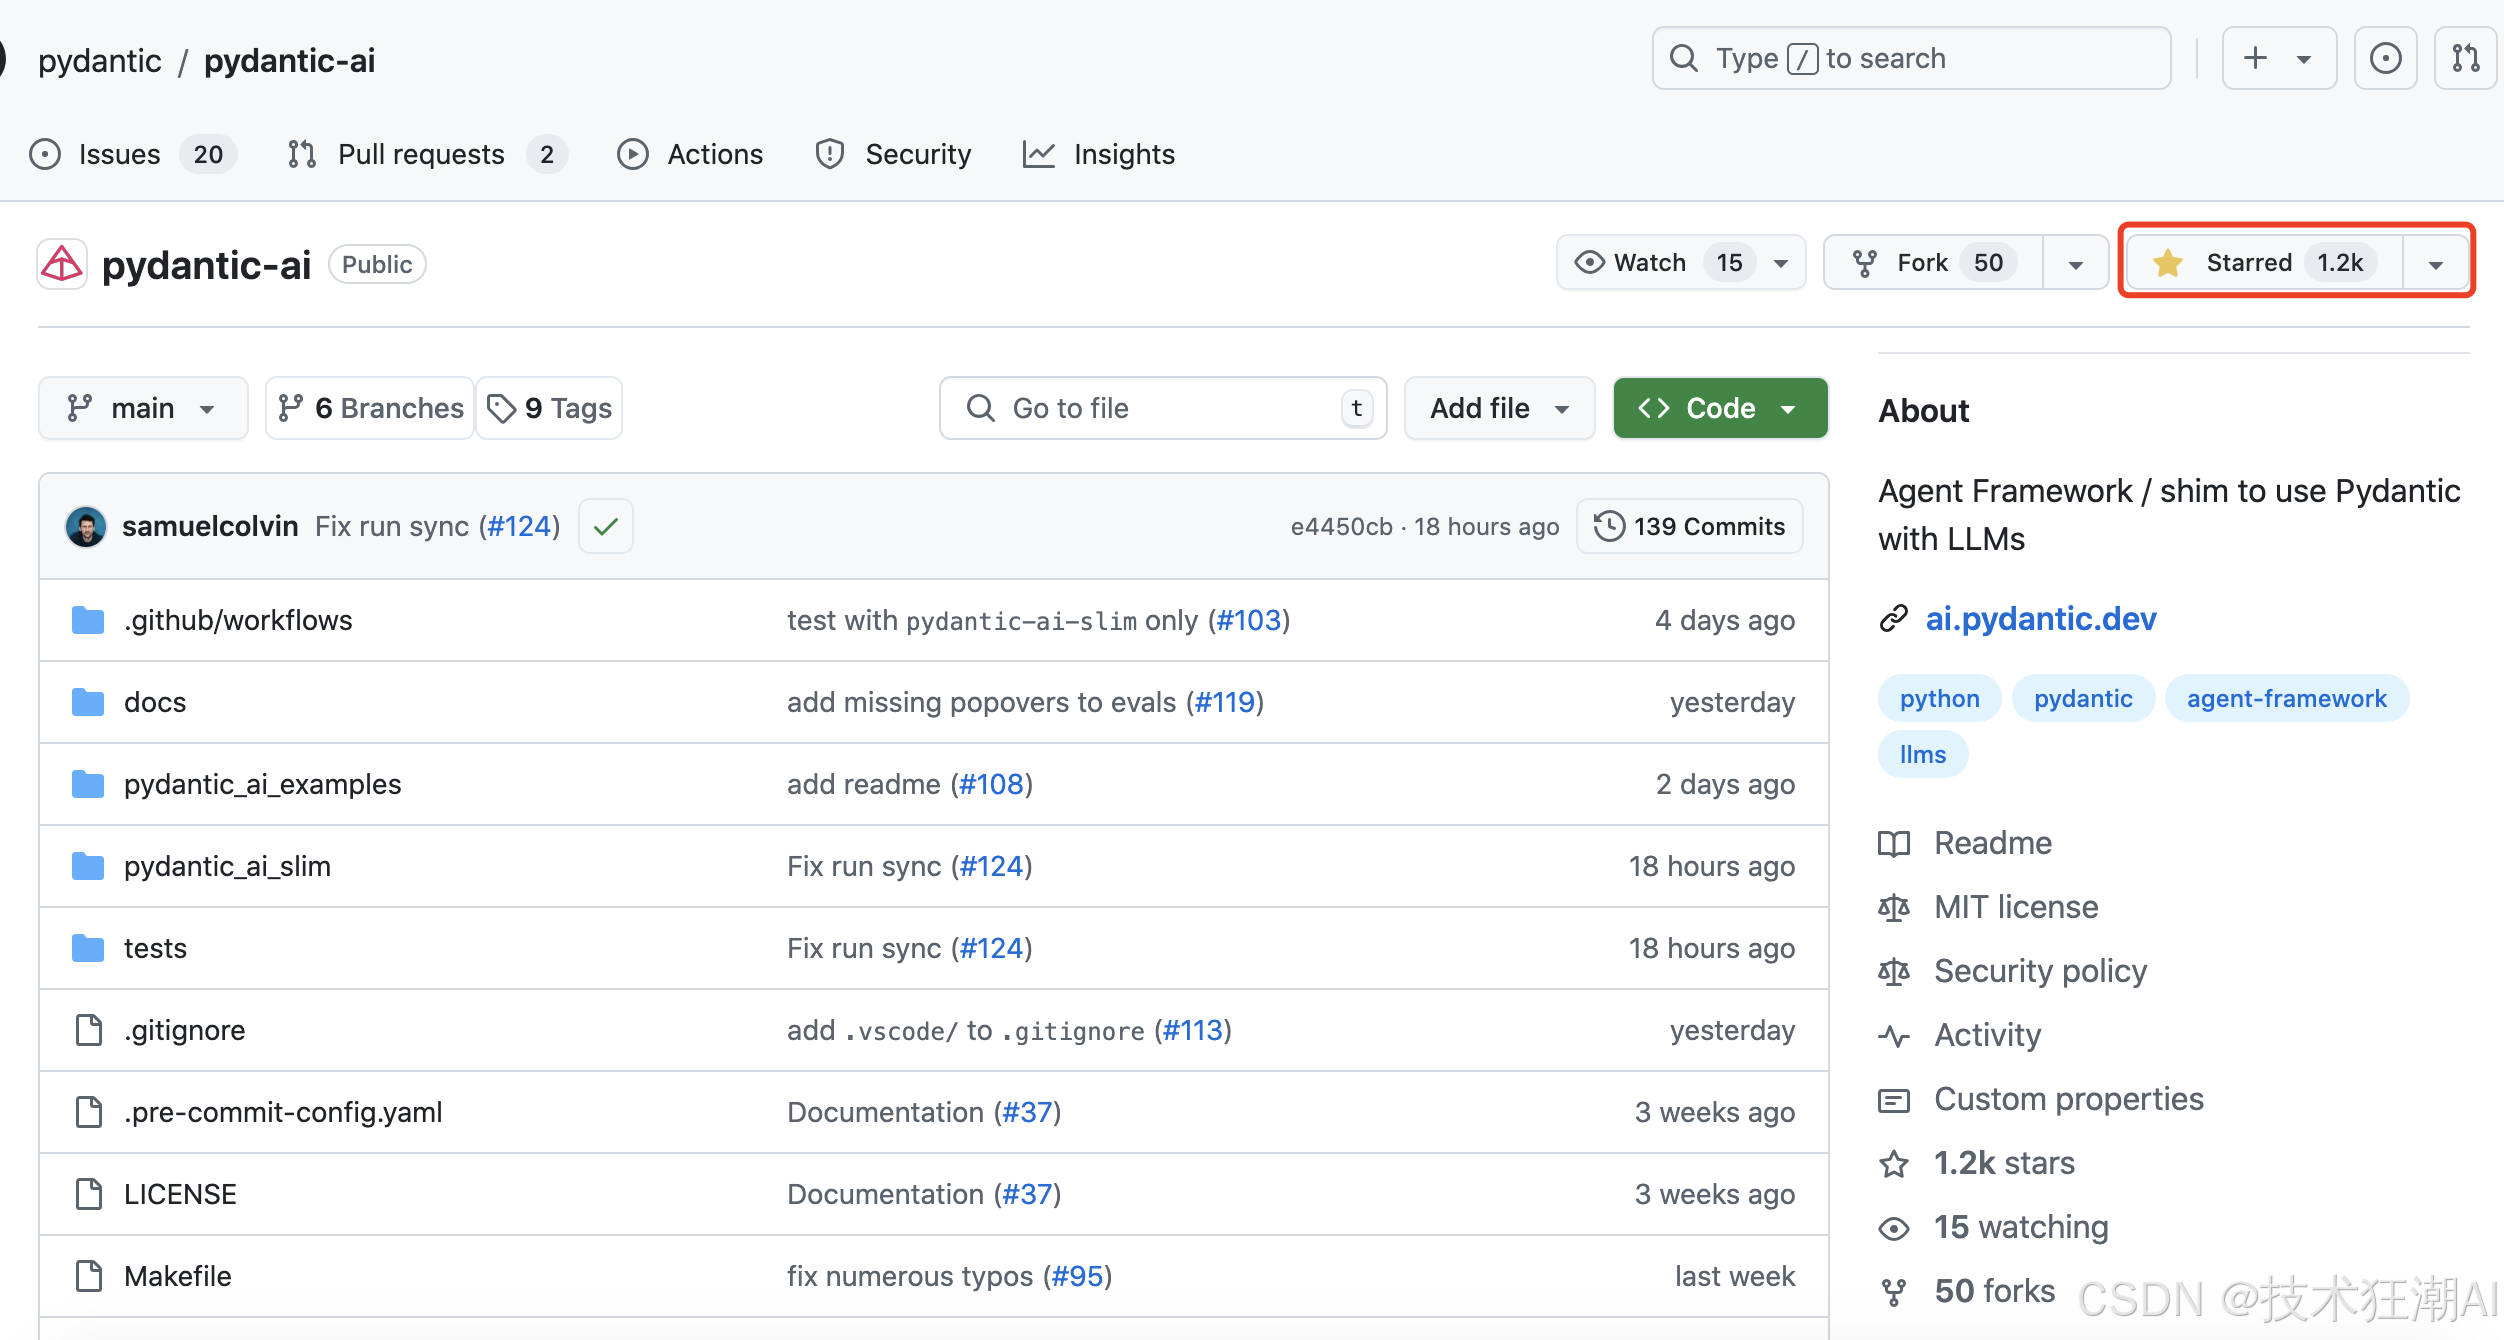Click the pydantic-ai repository logo icon
This screenshot has width=2504, height=1340.
click(x=62, y=265)
